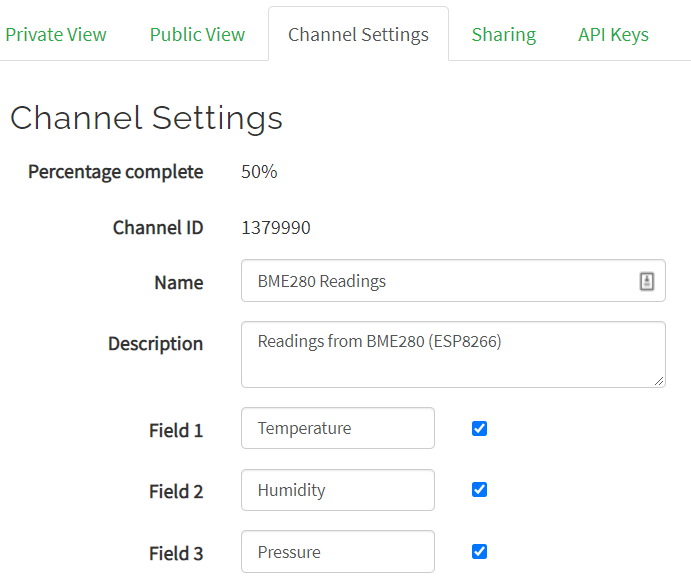Click the Channel Settings page heading
Viewport: 691px width, 580px height.
(x=147, y=118)
